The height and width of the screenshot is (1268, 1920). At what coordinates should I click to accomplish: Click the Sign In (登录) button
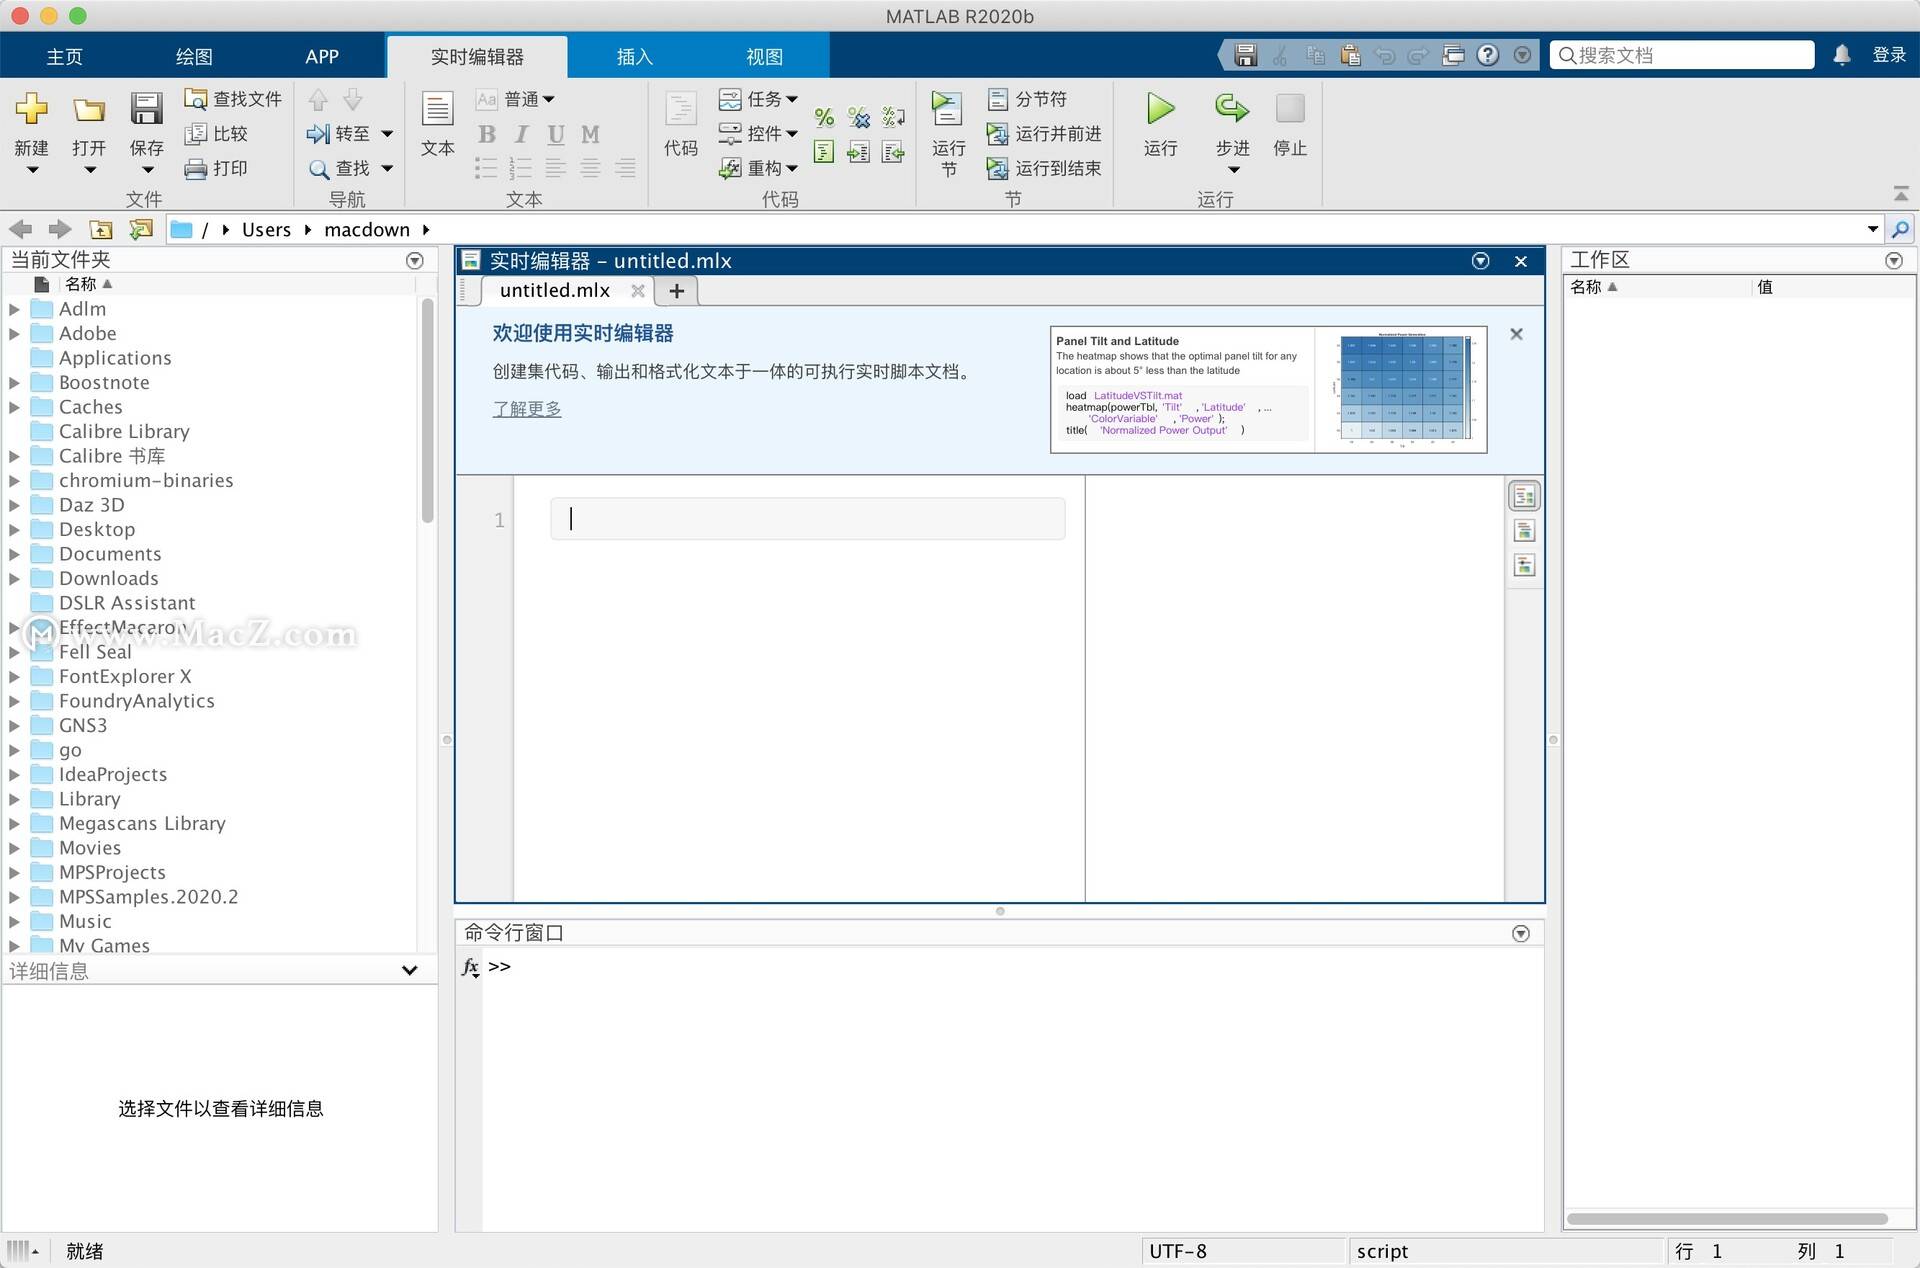1889,55
